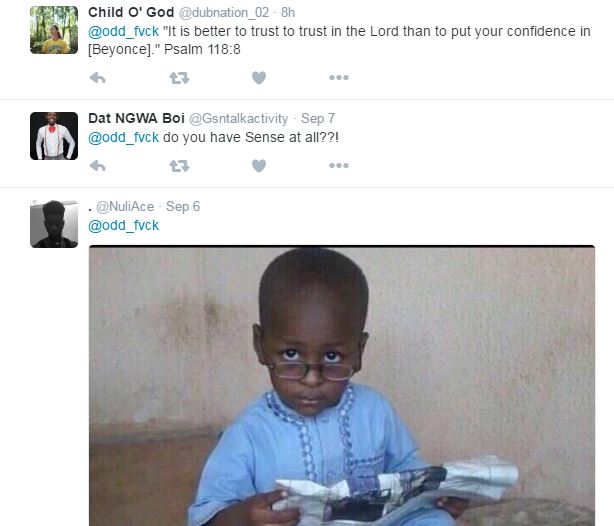The width and height of the screenshot is (614, 526).
Task: Open more options on Child O' God's tweet
Action: pos(339,78)
